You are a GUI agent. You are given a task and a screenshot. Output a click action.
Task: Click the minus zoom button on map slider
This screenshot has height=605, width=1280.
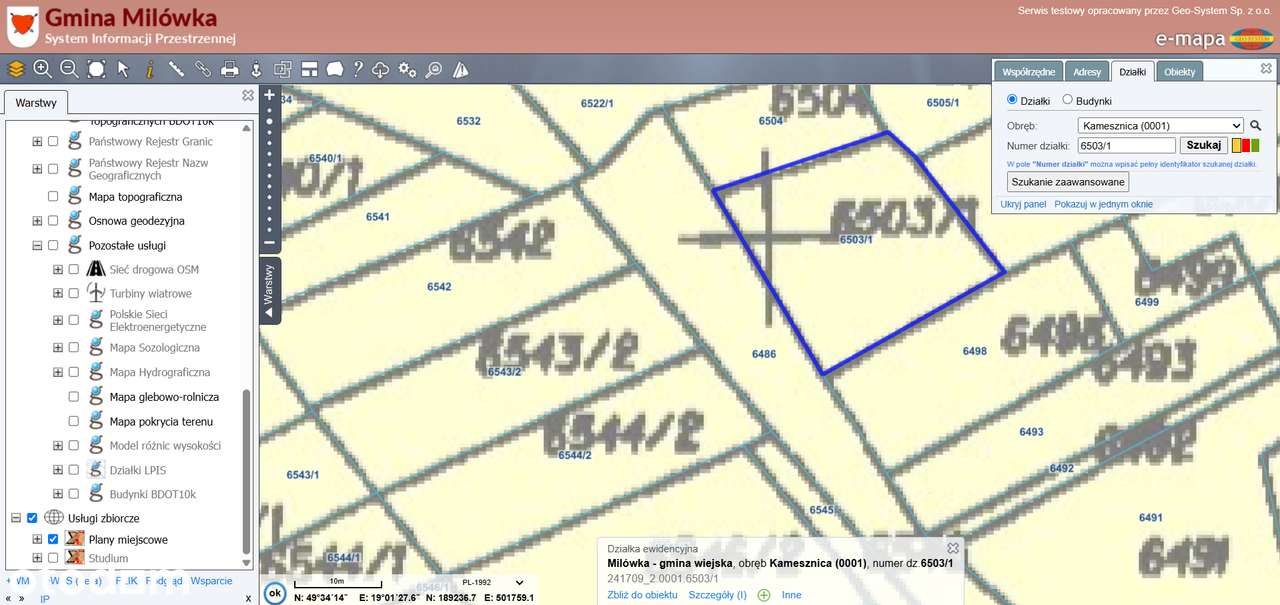click(269, 243)
